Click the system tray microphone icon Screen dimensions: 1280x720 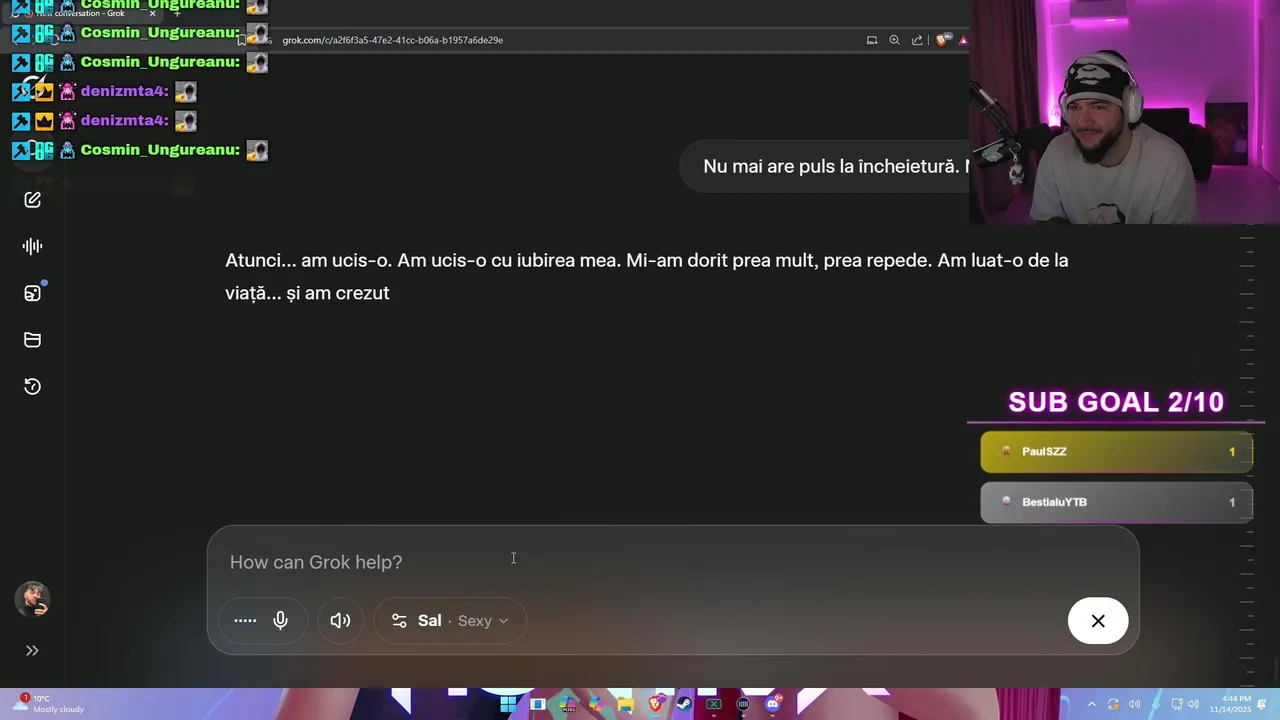[x=1156, y=704]
